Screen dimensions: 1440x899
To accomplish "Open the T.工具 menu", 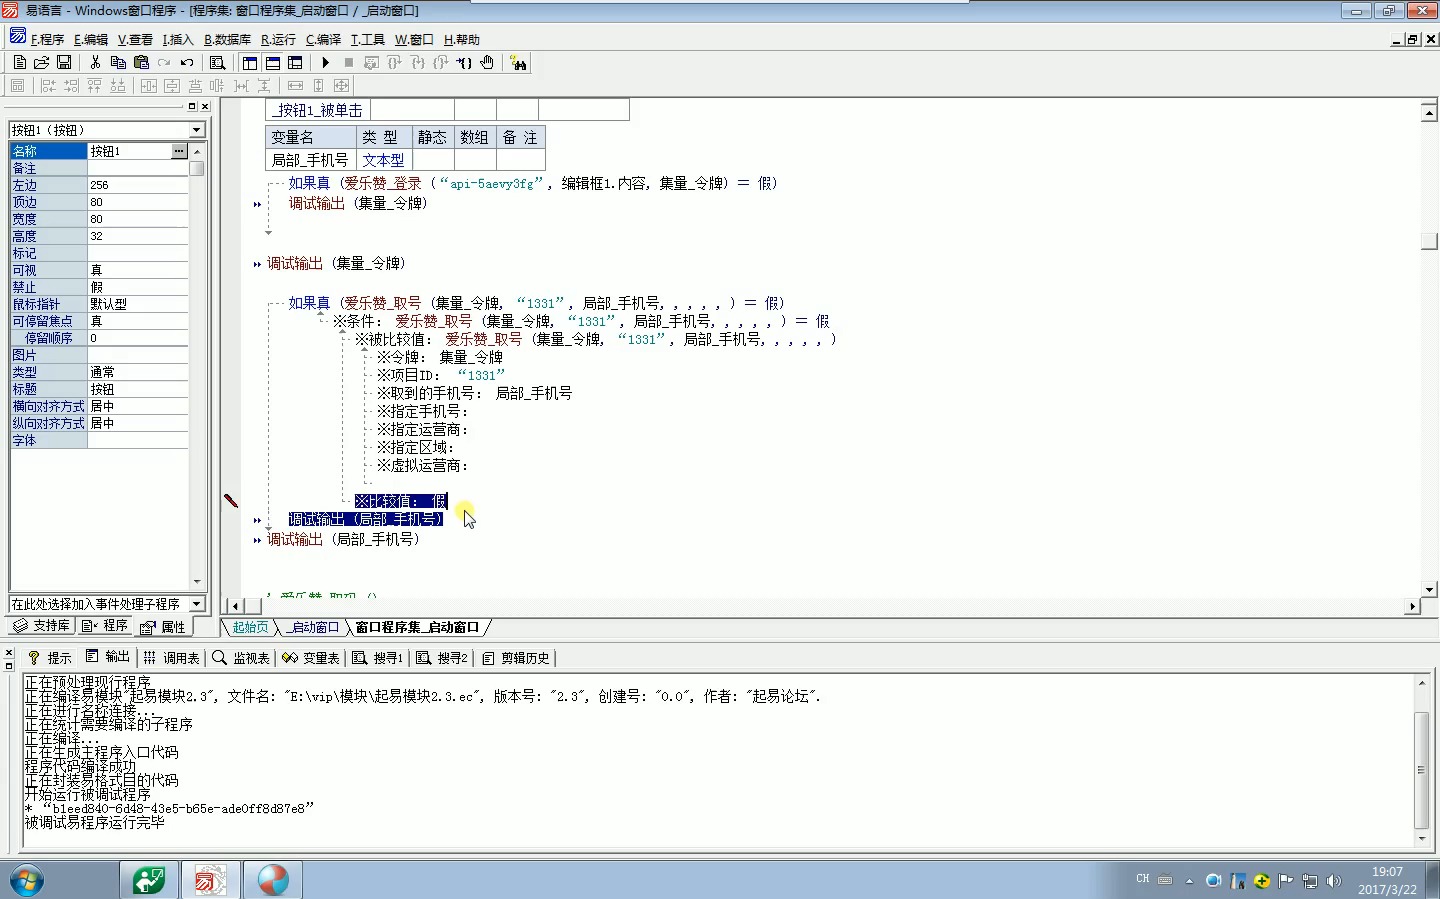I will (x=367, y=40).
